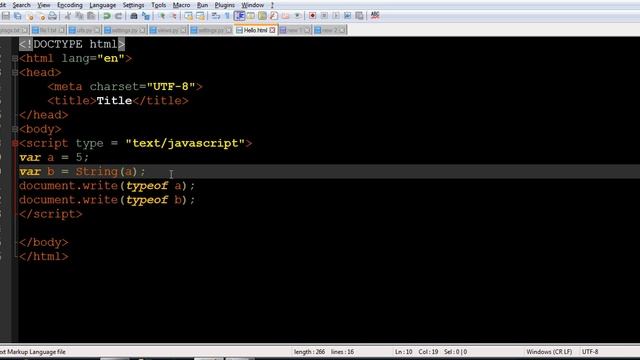The image size is (640, 360).
Task: Click Save Recorded Macro icon
Action: tap(359, 16)
